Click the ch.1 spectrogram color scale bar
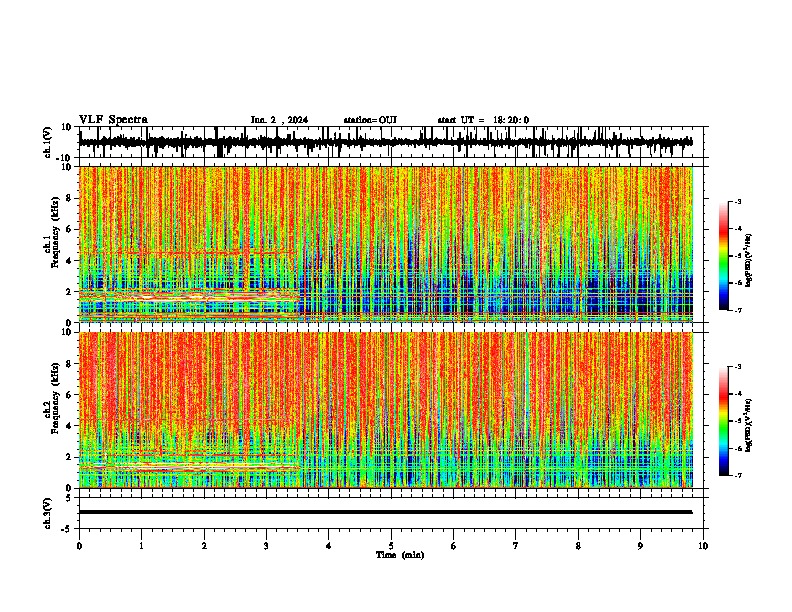The image size is (792, 612). pos(723,256)
